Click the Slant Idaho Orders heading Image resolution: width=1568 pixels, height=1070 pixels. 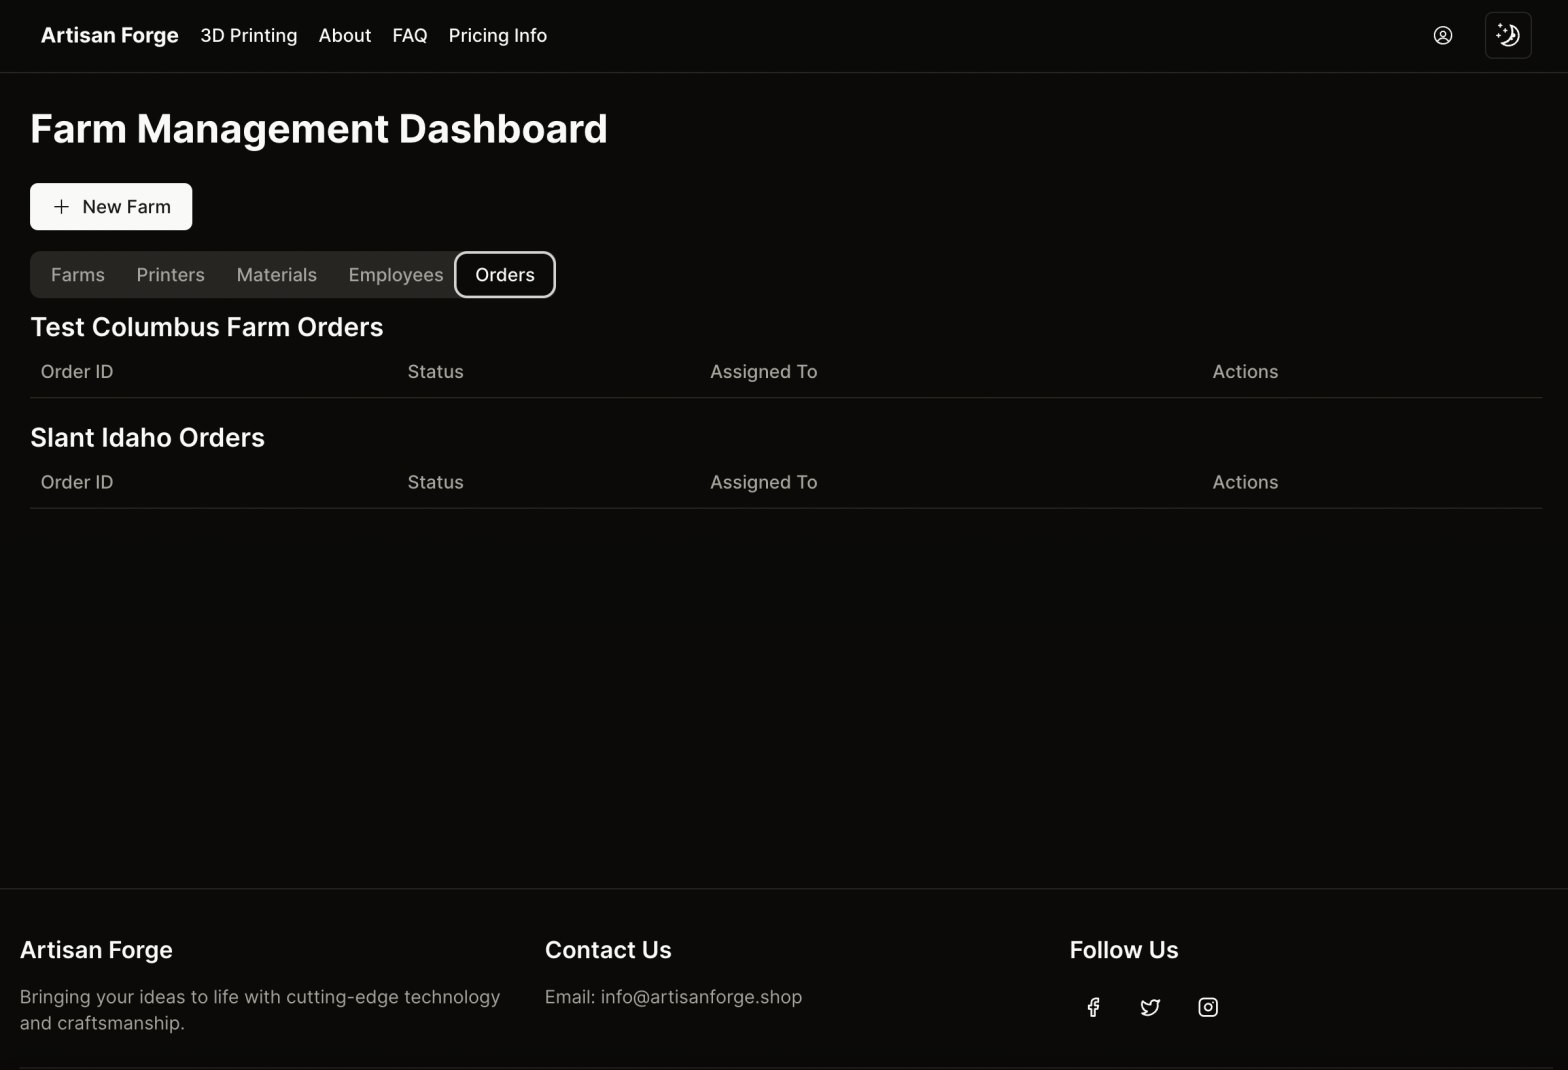tap(148, 437)
